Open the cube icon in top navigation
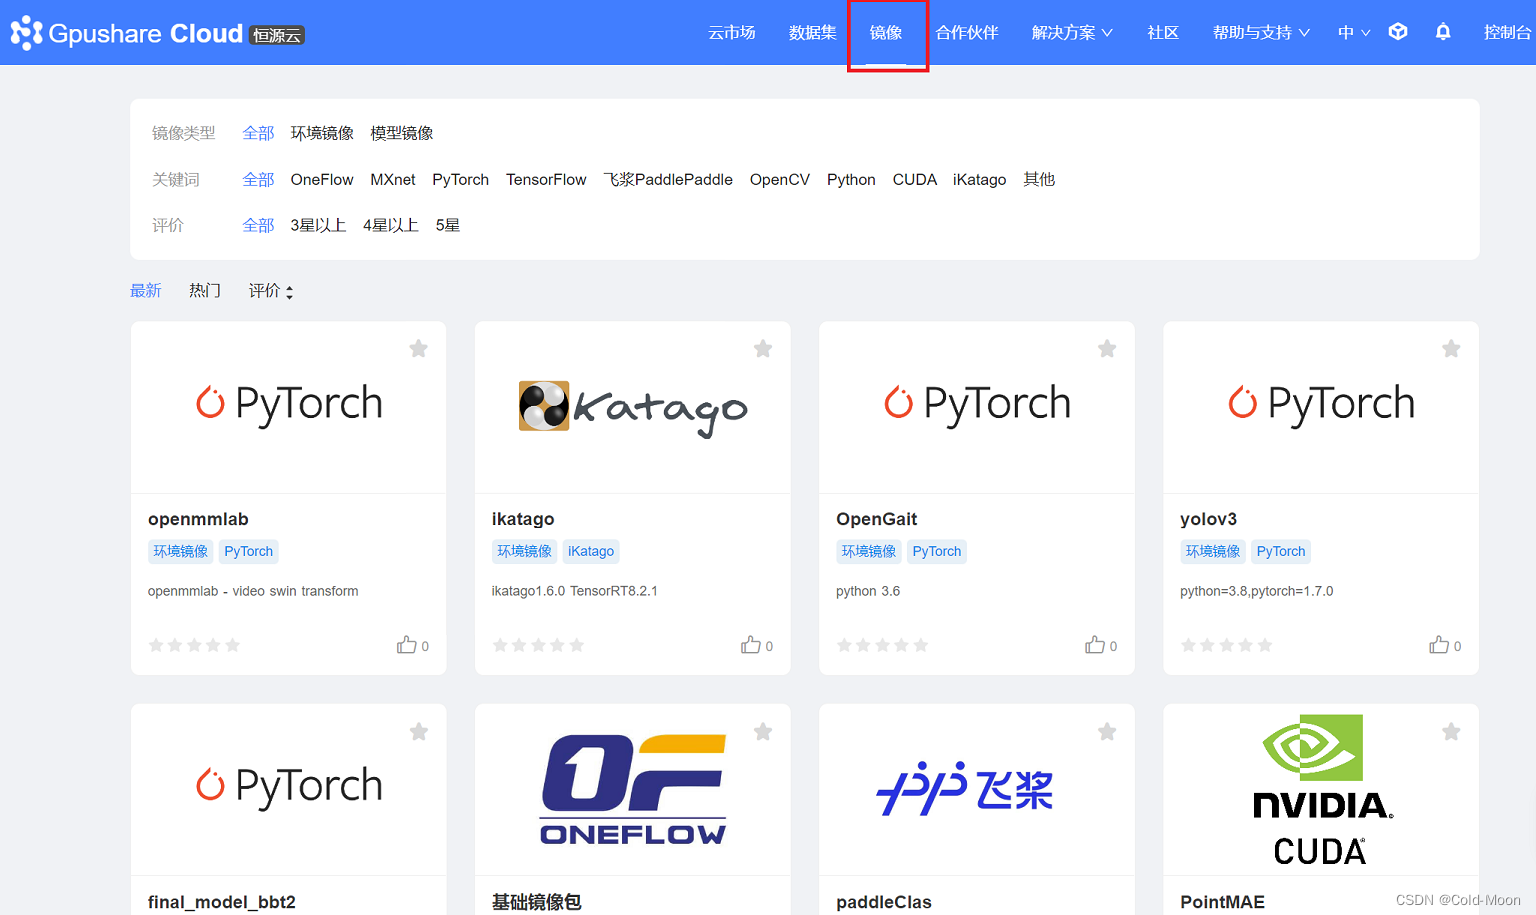1536x915 pixels. 1398,32
